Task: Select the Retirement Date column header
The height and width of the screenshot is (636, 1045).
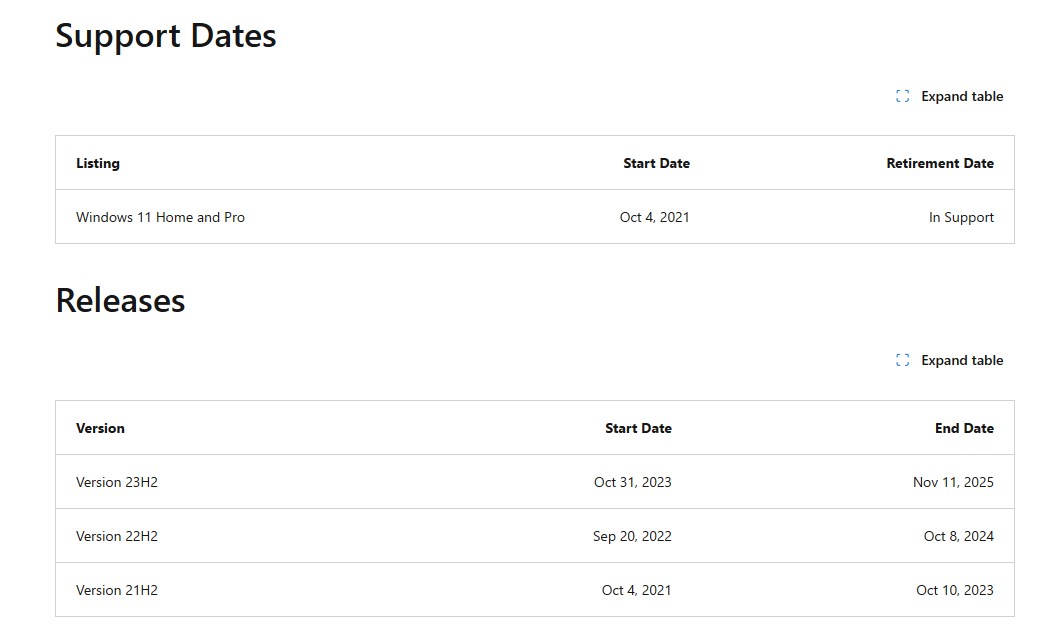Action: (940, 163)
